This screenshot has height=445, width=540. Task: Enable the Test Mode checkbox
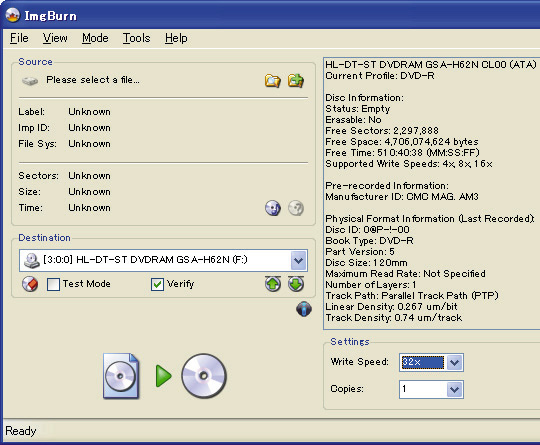(53, 284)
